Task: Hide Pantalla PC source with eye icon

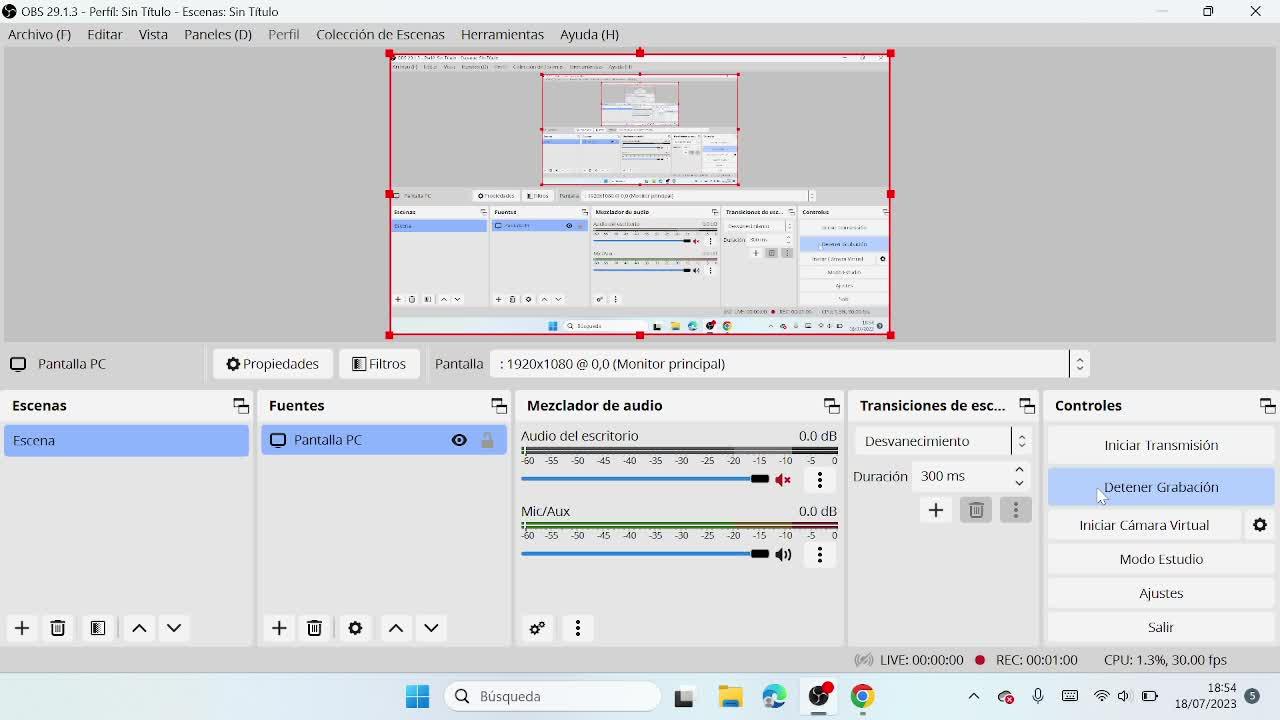Action: coord(459,440)
